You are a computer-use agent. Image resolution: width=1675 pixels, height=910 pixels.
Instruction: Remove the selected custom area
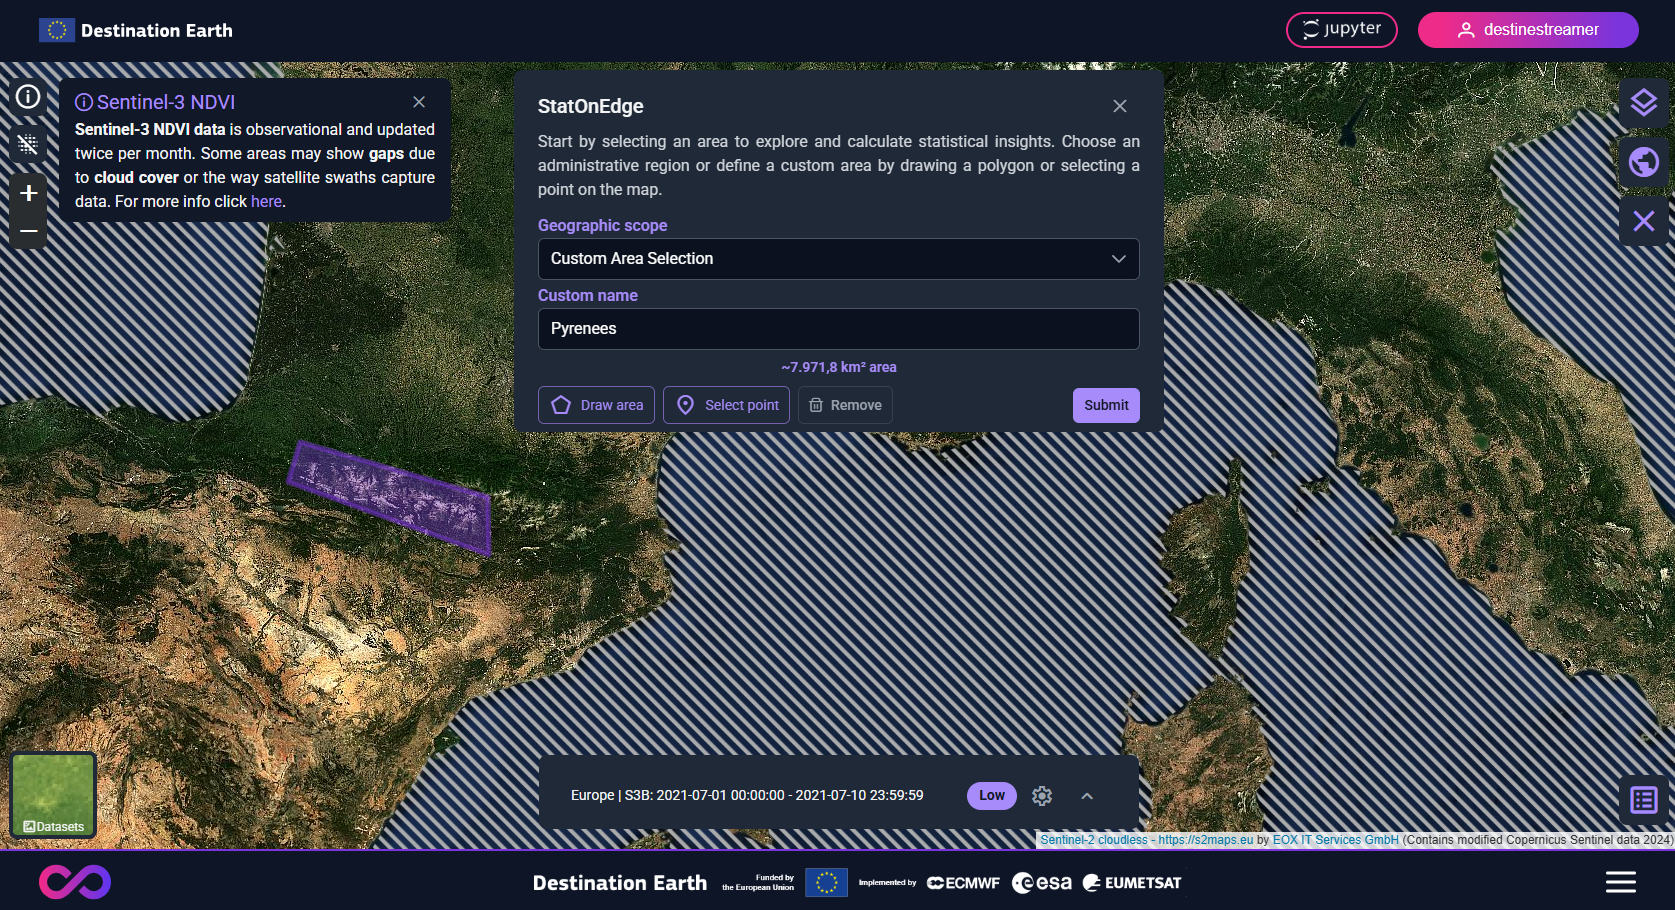coord(845,405)
